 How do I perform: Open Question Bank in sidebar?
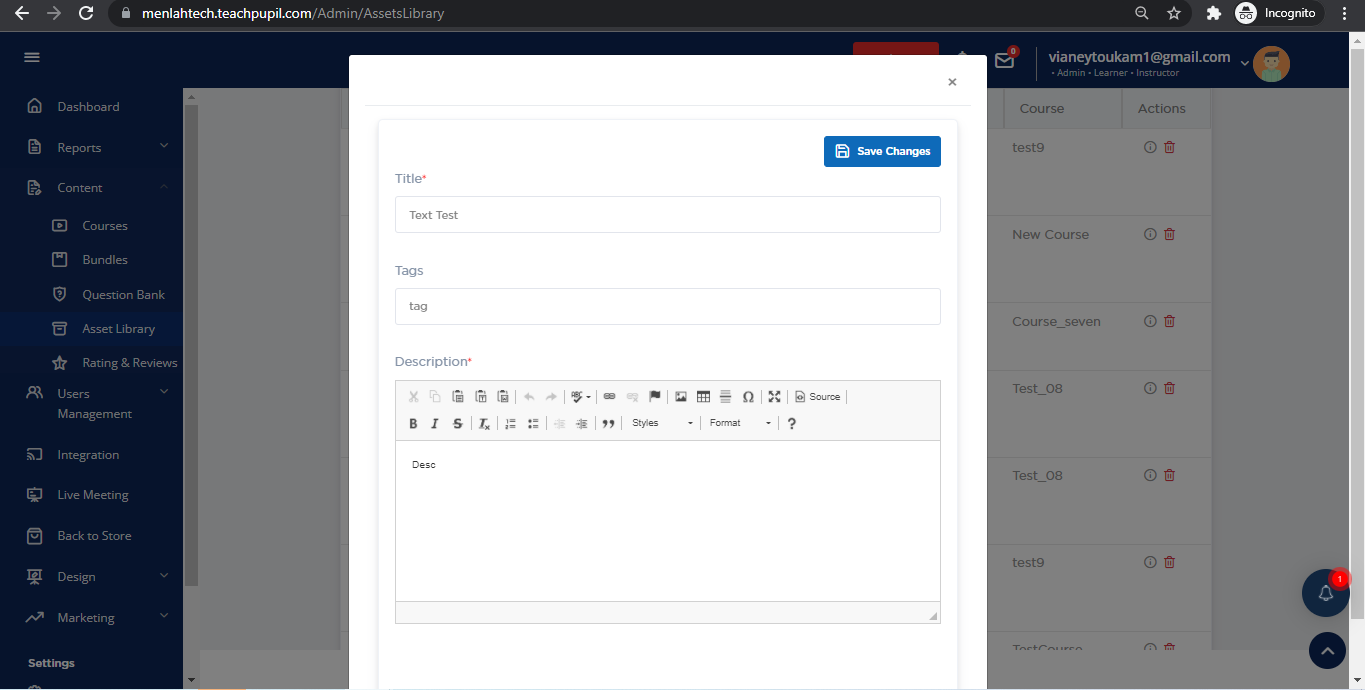[123, 295]
